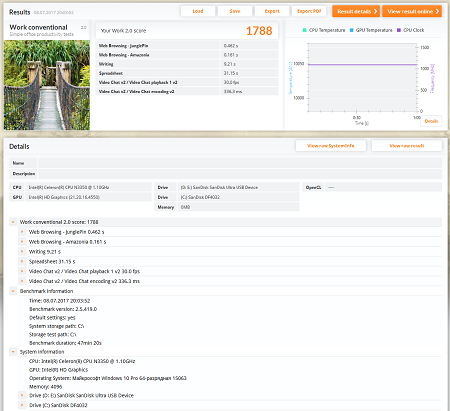Expand Web Browsing - Amazonia tree row
Image resolution: width=450 pixels, height=411 pixels.
(x=22, y=242)
